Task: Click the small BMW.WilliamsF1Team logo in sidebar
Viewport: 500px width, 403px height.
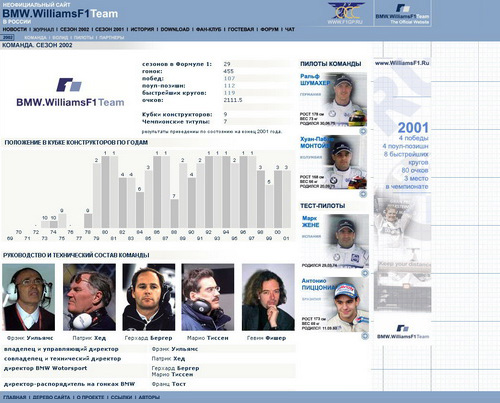Action: click(x=403, y=332)
